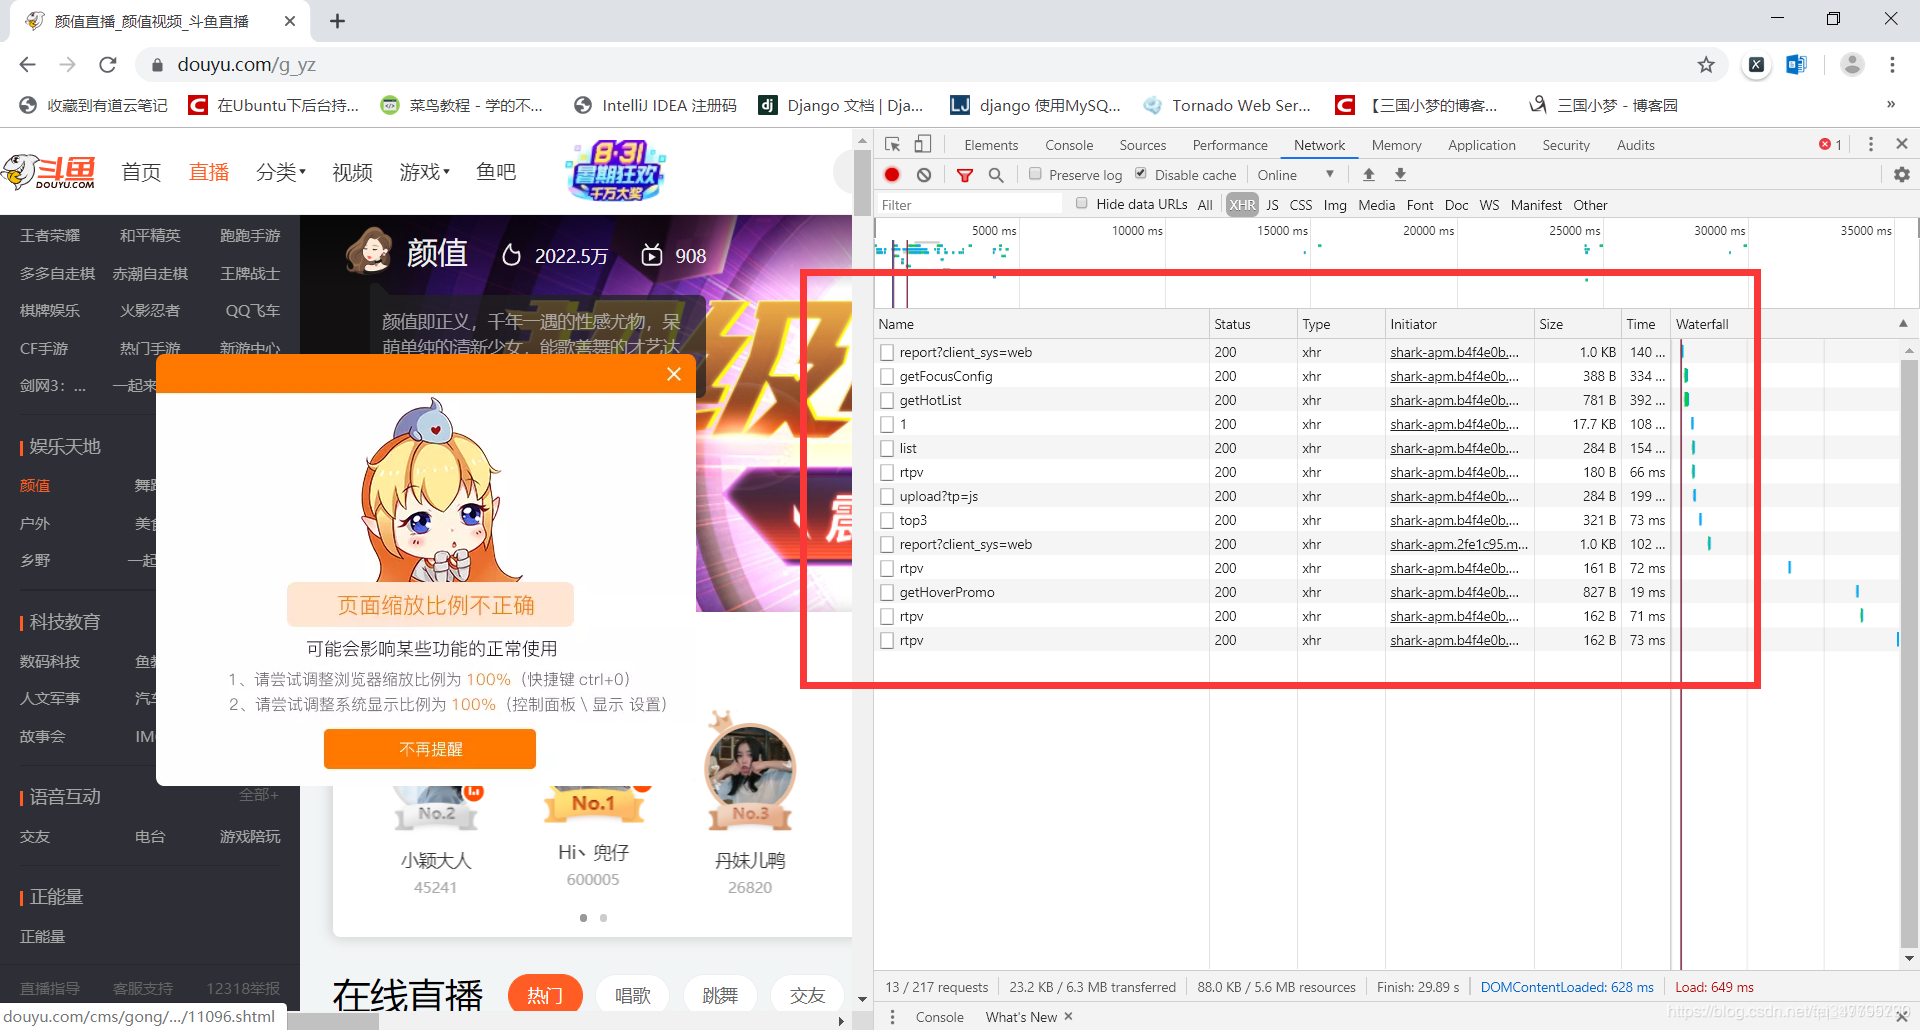
Task: Open the network filter funnel icon
Action: (964, 174)
